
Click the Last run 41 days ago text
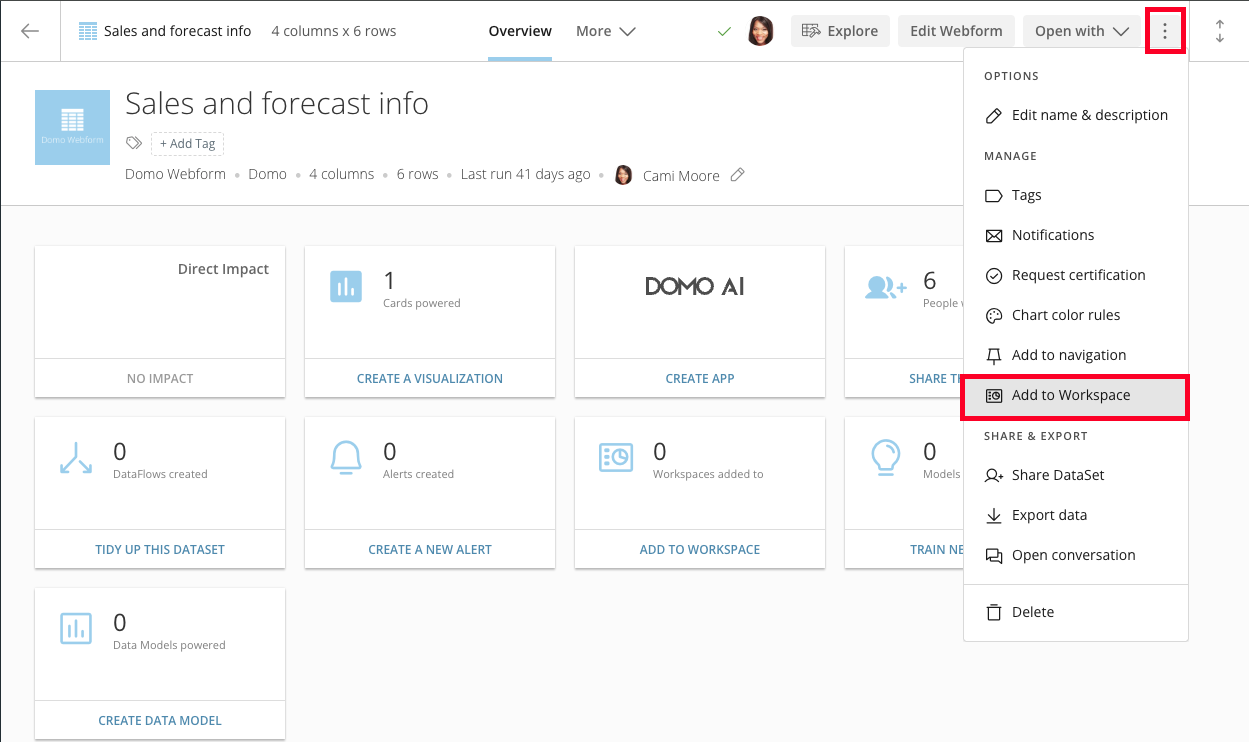[525, 174]
